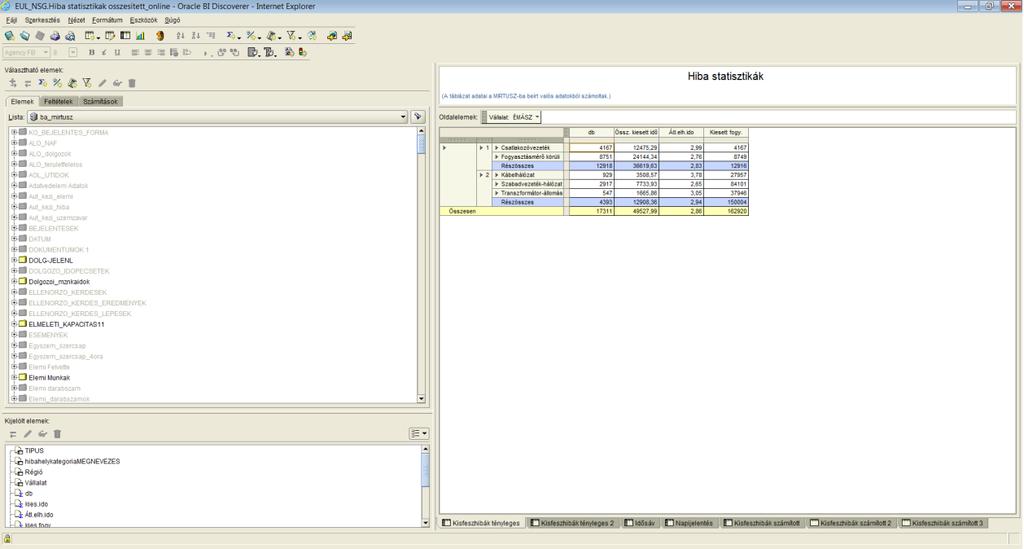Image resolution: width=1024 pixels, height=549 pixels.
Task: Expand the DOLG-JELENL folder
Action: pyautogui.click(x=14, y=260)
